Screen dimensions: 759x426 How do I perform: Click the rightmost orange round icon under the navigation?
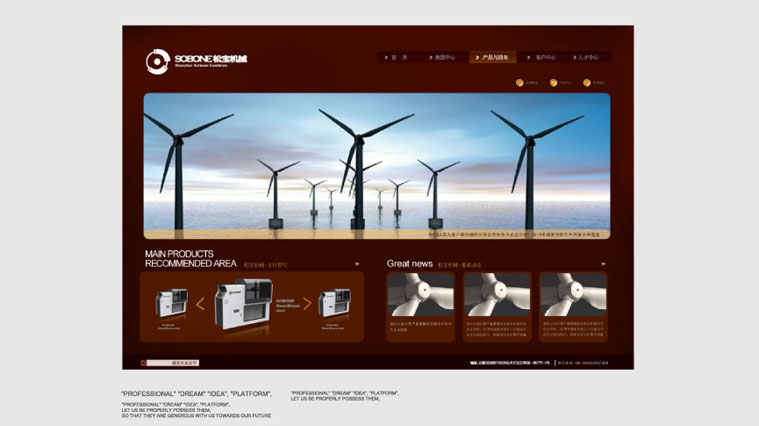(587, 83)
